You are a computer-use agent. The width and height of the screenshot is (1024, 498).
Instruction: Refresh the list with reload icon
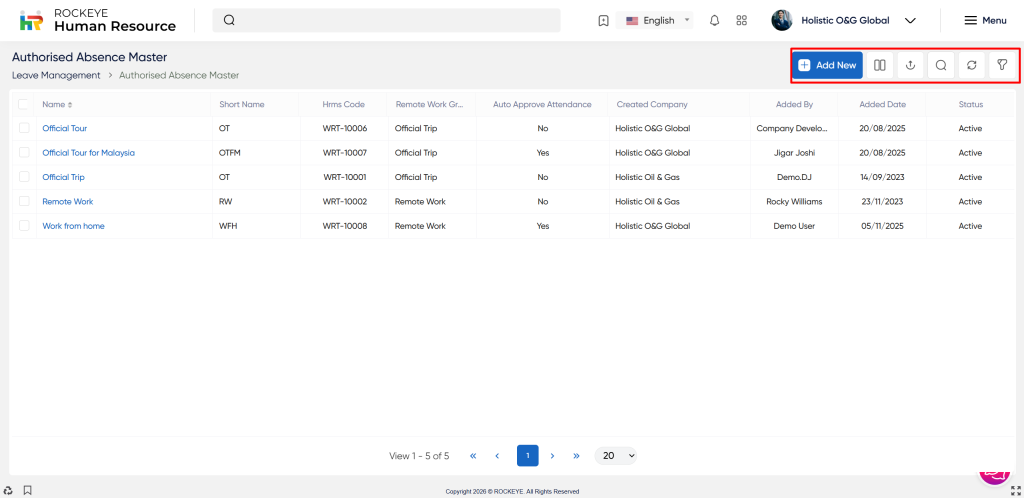(971, 65)
